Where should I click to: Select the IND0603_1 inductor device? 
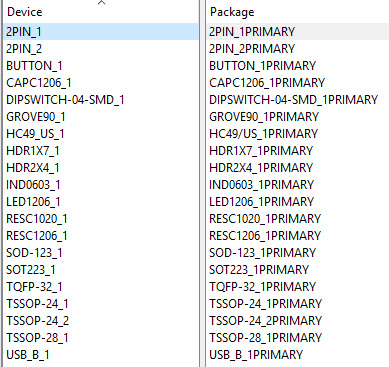click(101, 185)
